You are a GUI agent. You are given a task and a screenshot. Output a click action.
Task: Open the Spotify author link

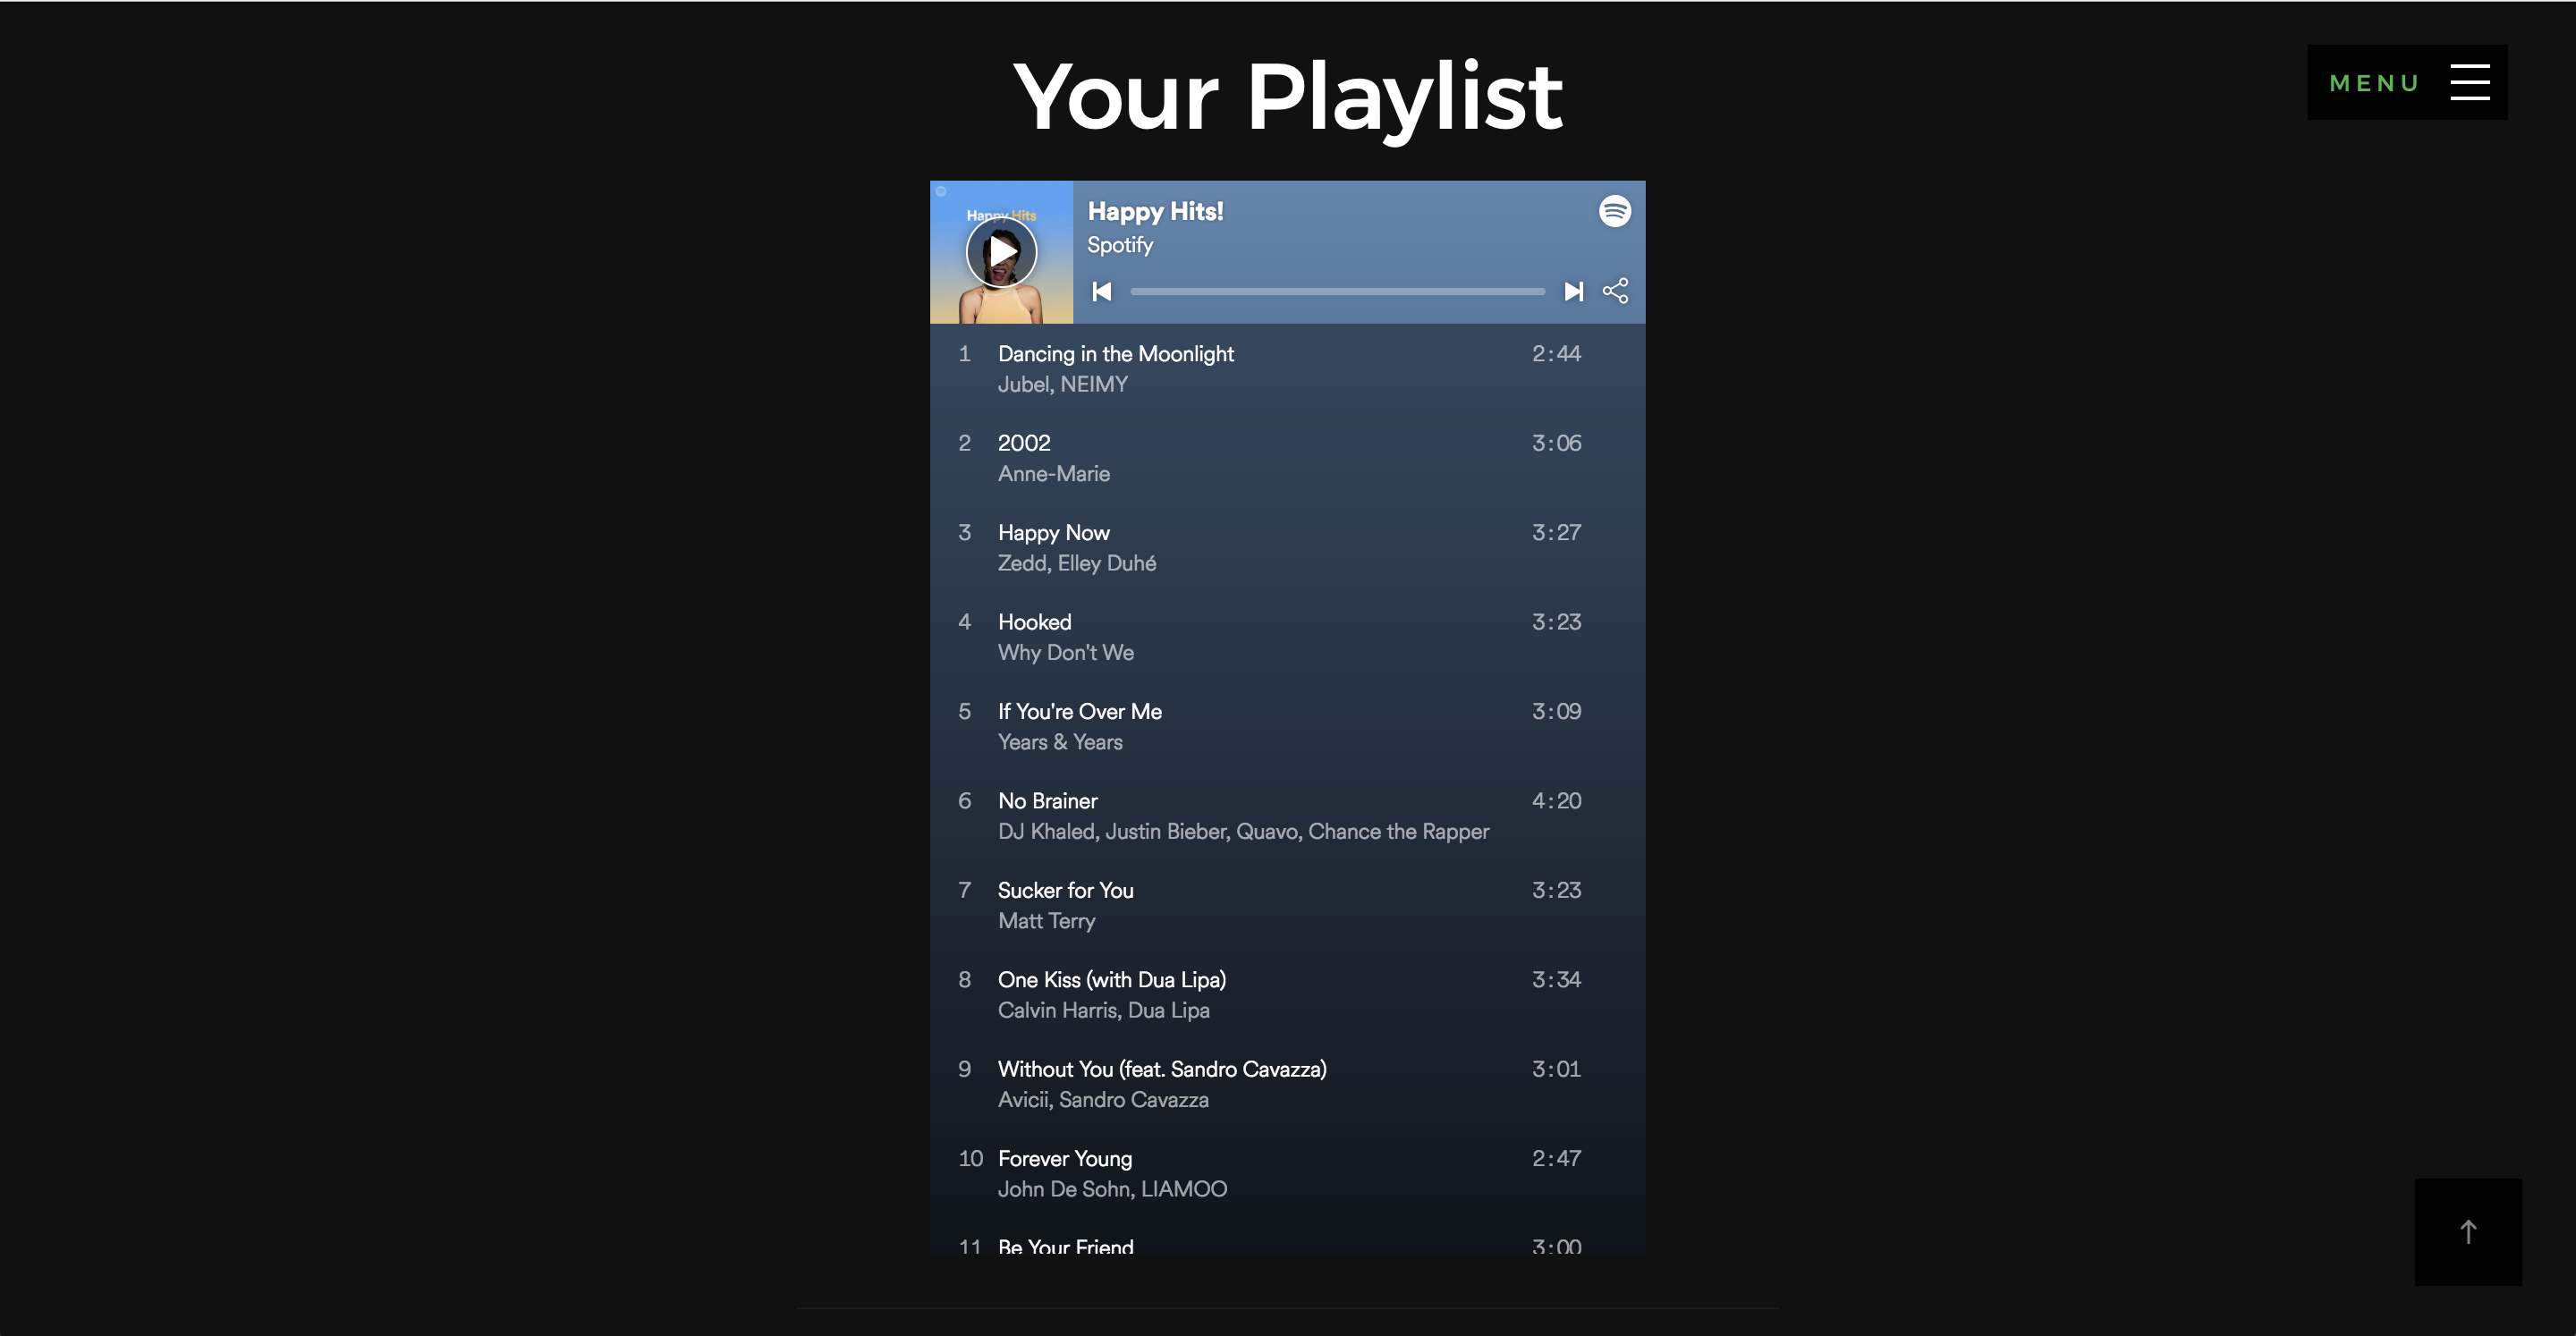click(x=1119, y=245)
